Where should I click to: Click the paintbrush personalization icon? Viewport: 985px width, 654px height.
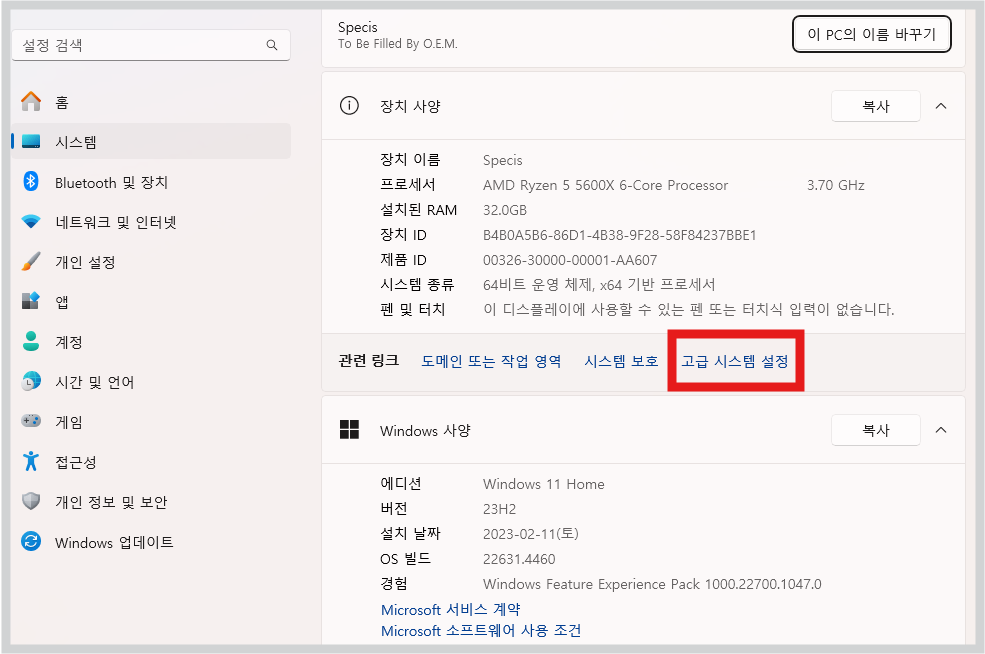[x=31, y=261]
